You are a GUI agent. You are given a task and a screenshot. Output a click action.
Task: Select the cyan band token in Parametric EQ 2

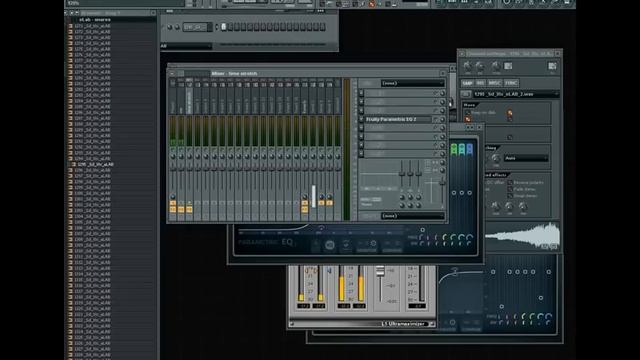[x=462, y=149]
